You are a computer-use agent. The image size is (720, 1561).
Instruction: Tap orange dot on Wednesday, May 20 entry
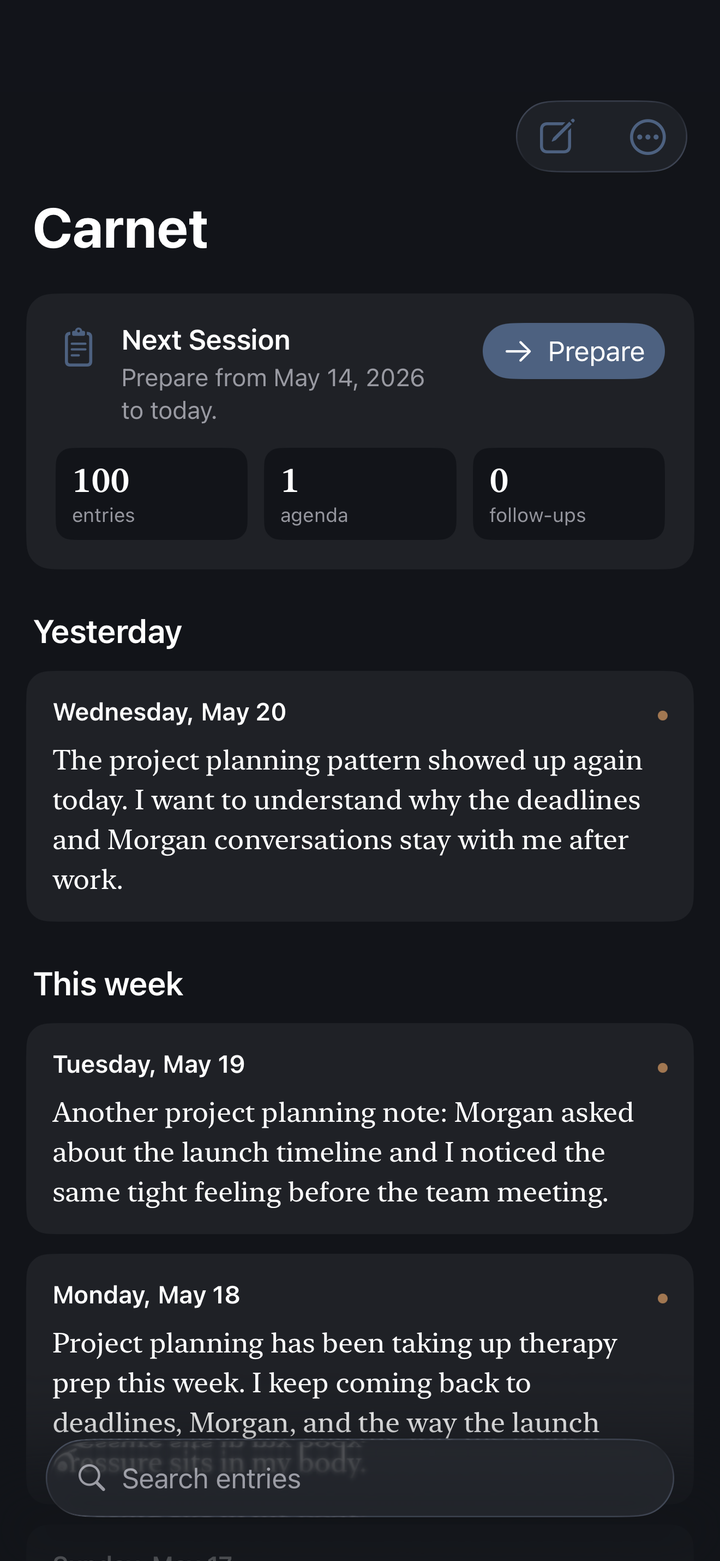(662, 715)
